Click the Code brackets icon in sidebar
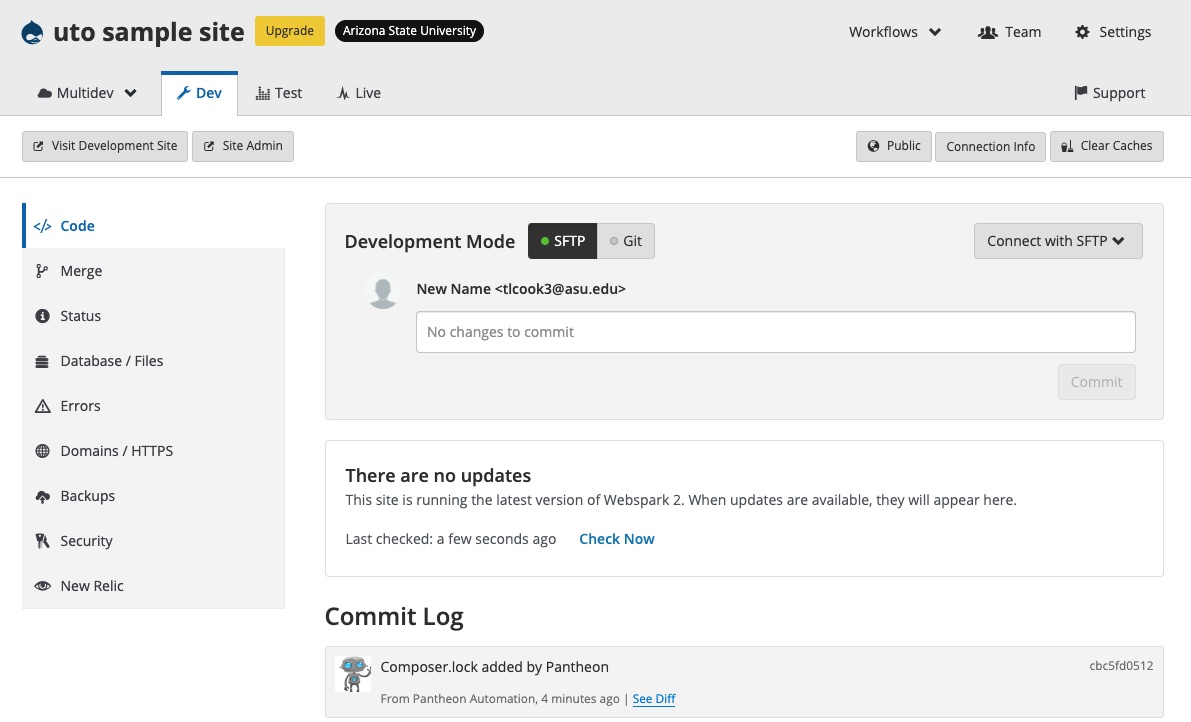Screen dimensions: 1191x722 (43, 226)
